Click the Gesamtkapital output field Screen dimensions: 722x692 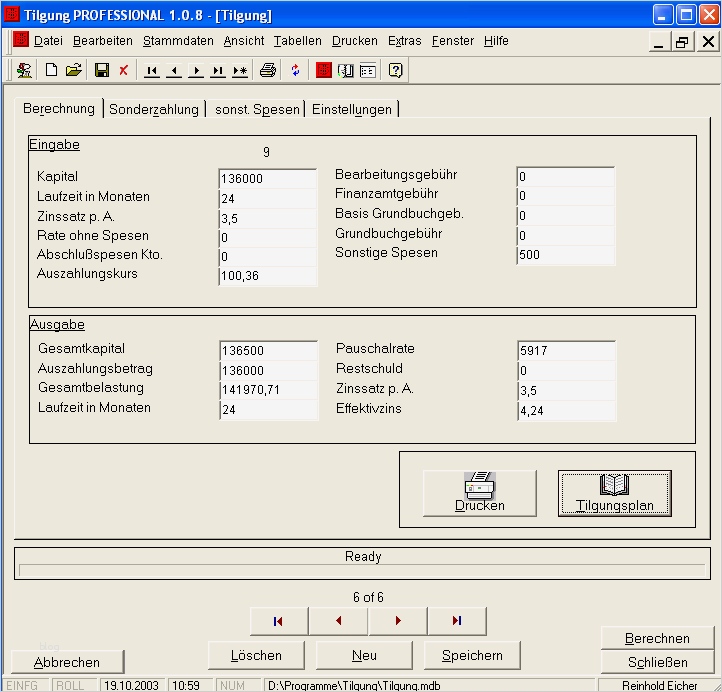[x=269, y=350]
